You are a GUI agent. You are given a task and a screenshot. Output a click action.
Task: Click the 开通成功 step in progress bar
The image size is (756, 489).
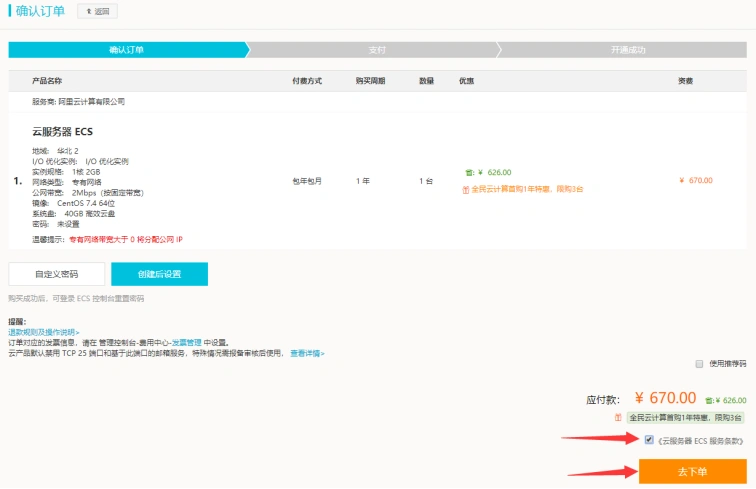628,50
